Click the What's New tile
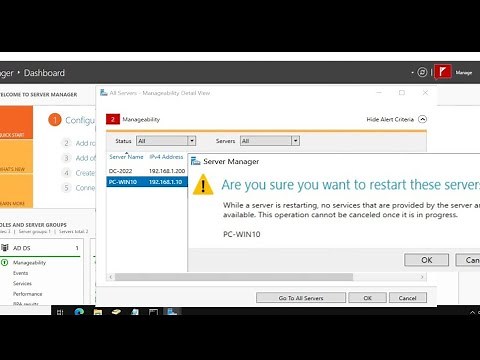Image resolution: width=480 pixels, height=360 pixels. [16, 156]
